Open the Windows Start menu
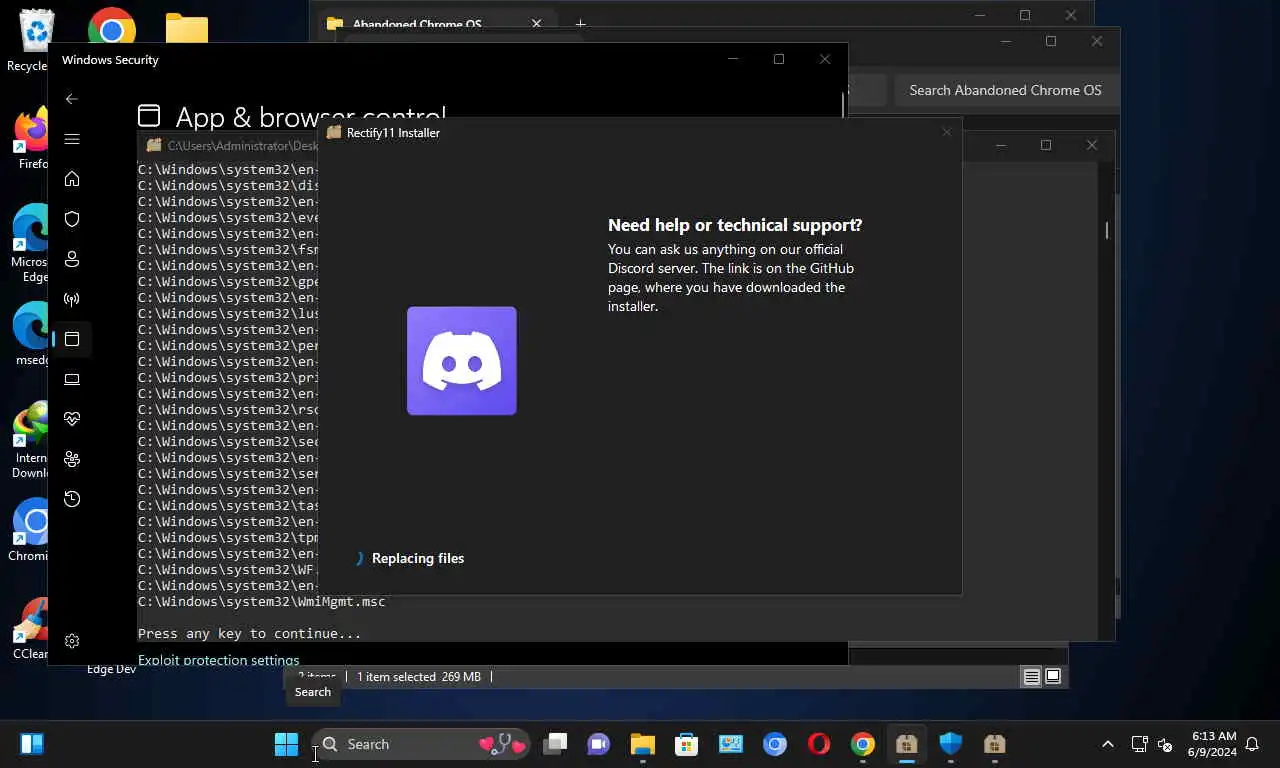Screen dimensions: 1280x768 [286, 744]
